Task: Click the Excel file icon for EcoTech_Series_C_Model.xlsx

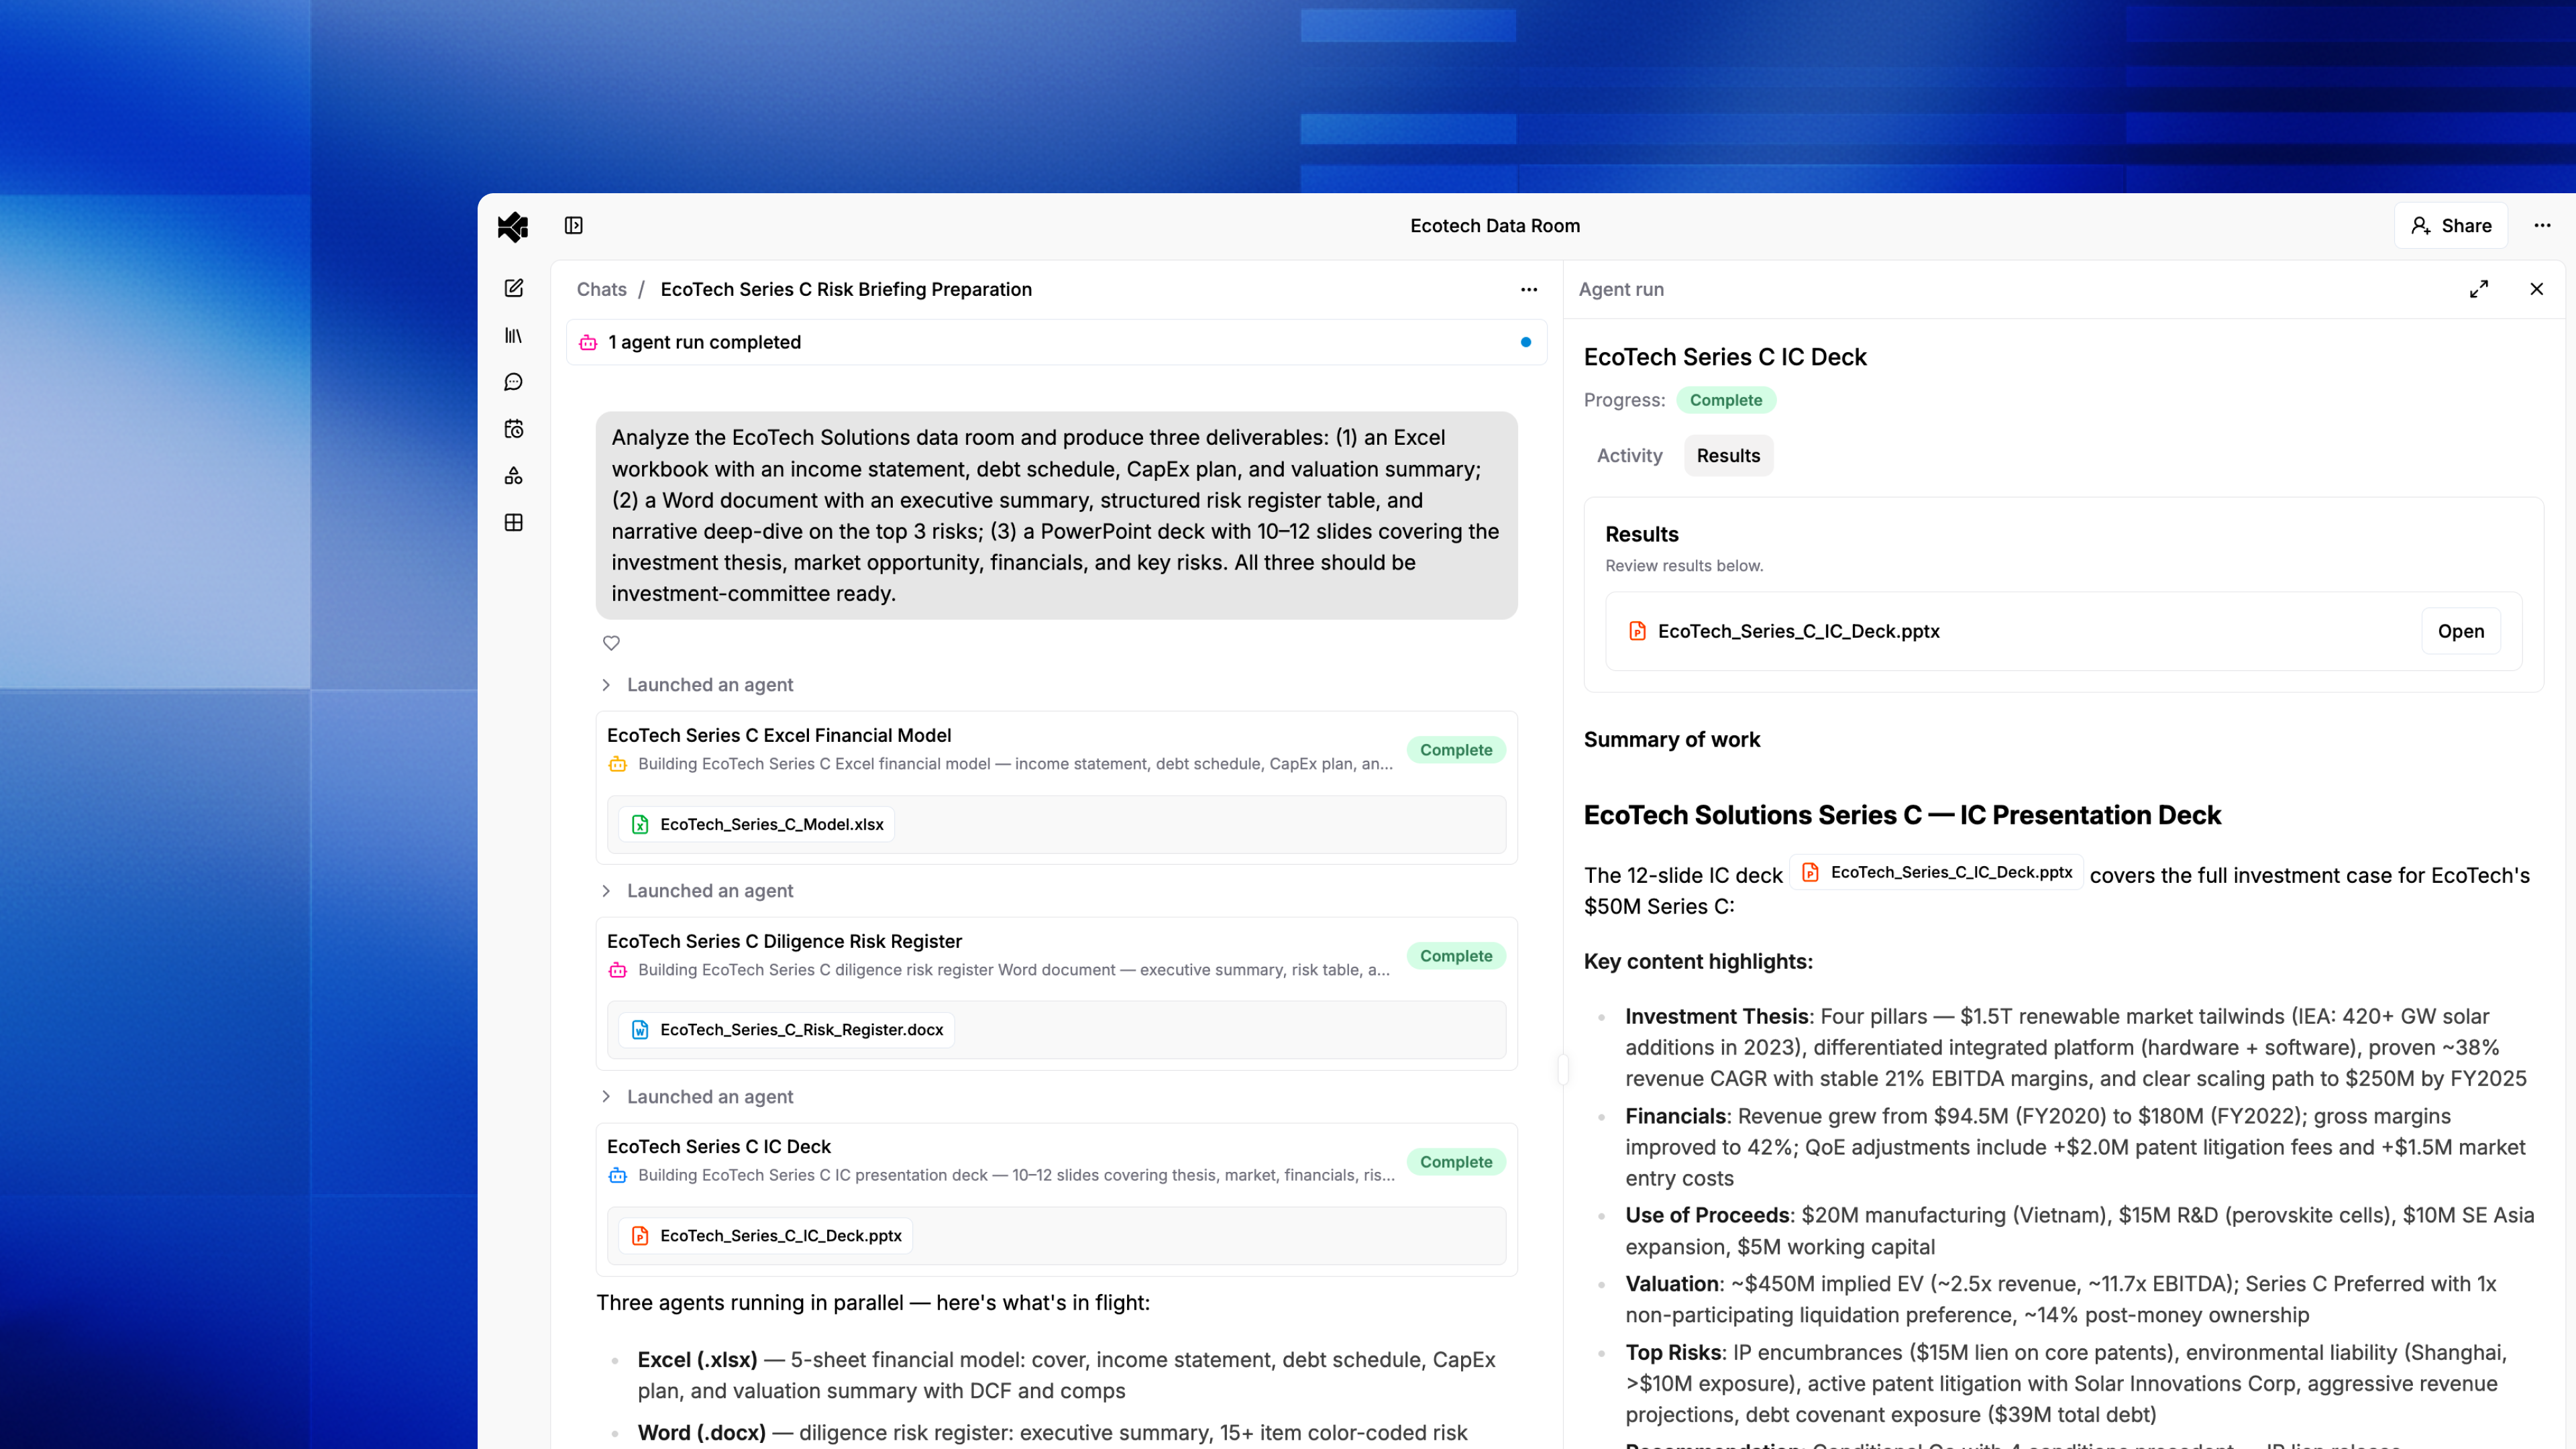Action: 640,825
